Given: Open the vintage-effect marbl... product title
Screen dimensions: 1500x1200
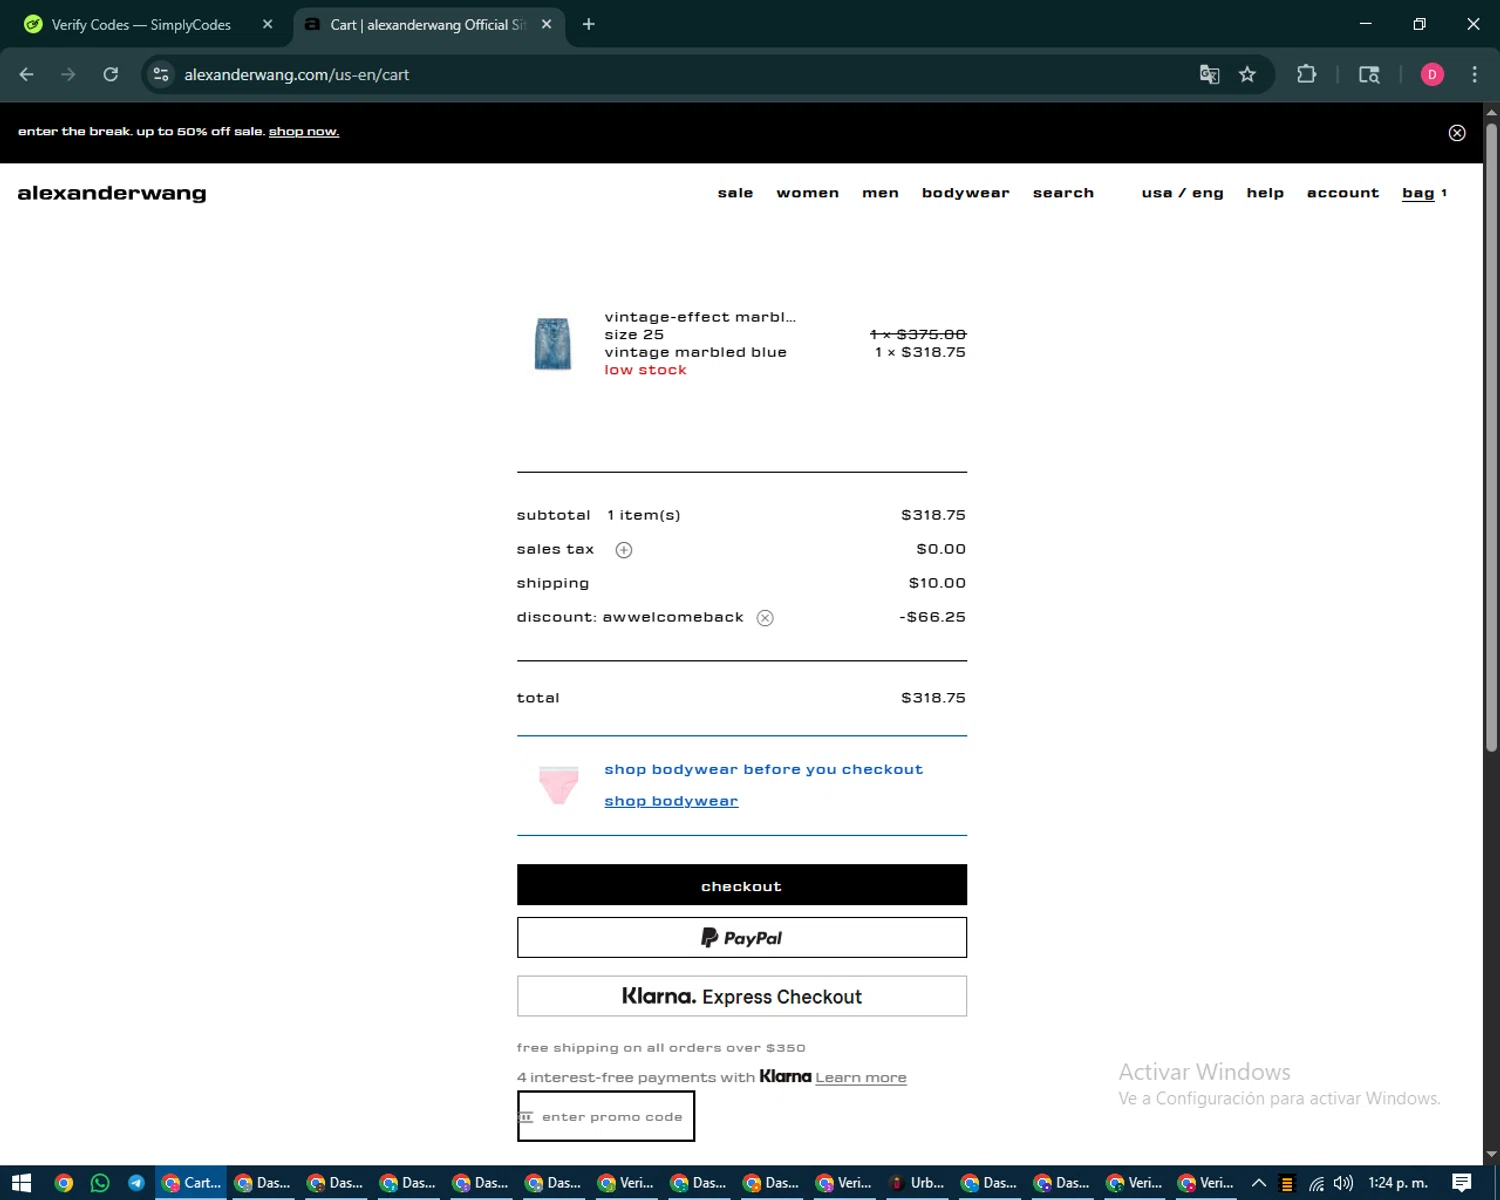Looking at the screenshot, I should tap(700, 317).
